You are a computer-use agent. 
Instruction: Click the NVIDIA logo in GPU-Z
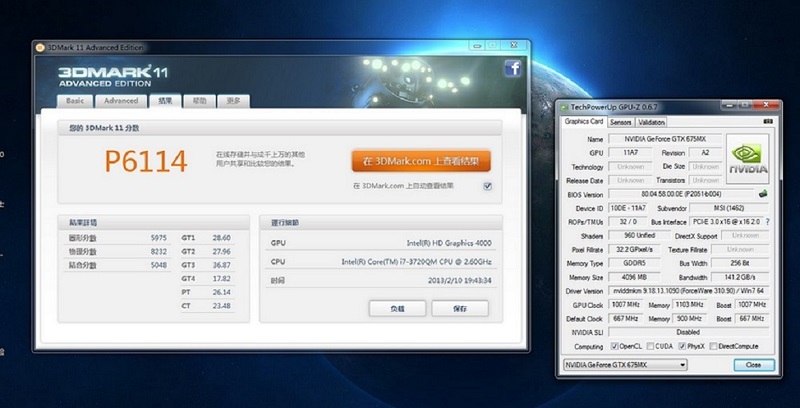click(747, 159)
